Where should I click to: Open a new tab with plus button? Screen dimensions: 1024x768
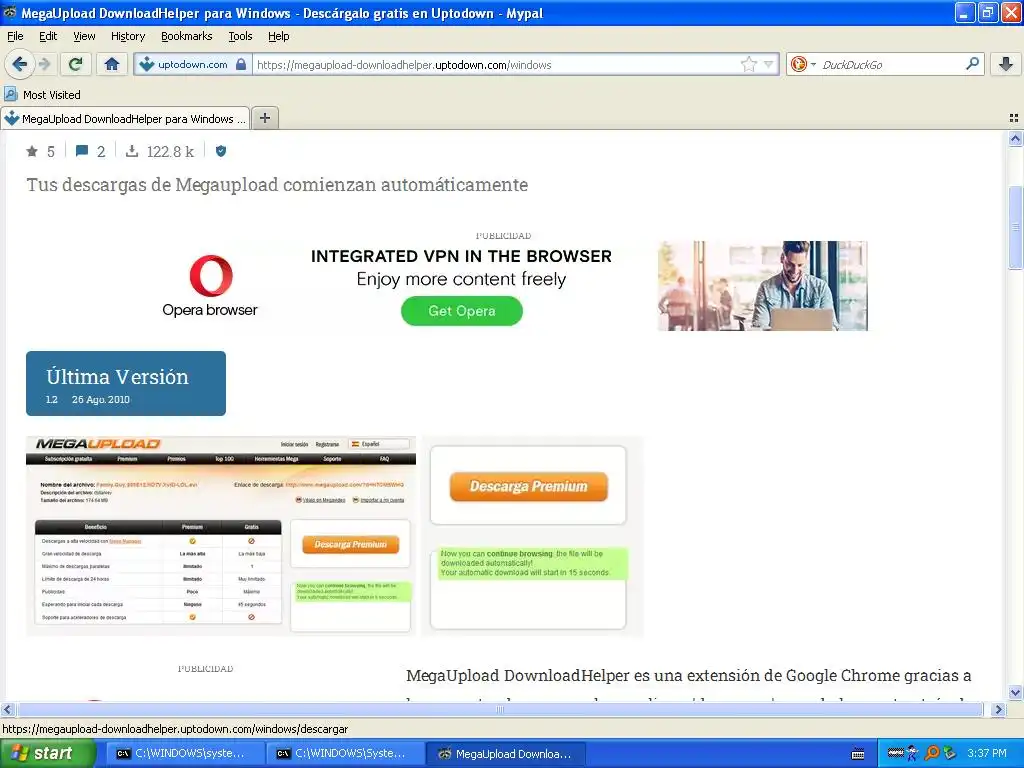[264, 118]
